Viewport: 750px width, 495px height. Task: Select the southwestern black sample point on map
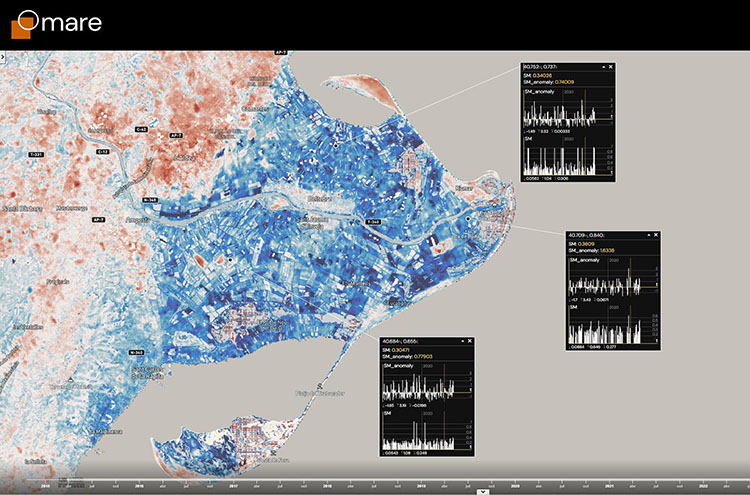(230, 260)
